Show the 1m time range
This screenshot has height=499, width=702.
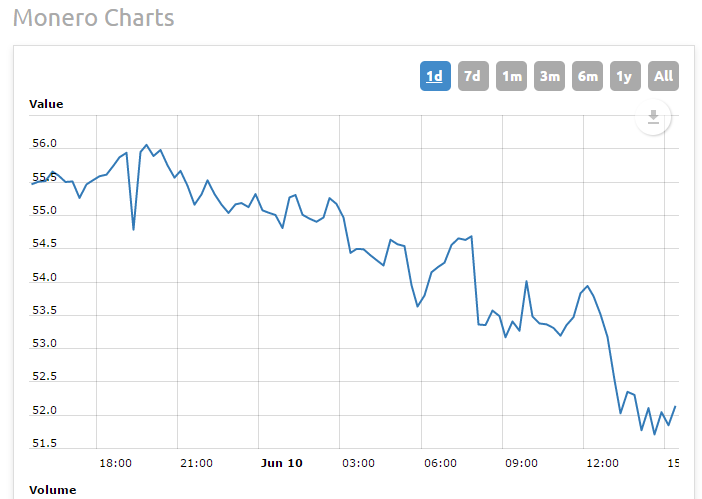(x=511, y=76)
